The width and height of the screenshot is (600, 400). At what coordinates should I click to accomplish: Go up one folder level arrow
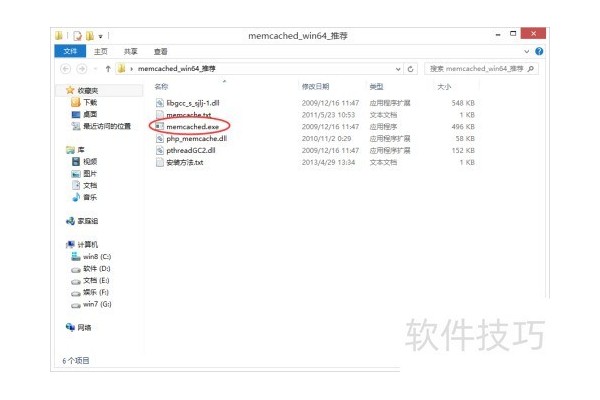tap(108, 69)
